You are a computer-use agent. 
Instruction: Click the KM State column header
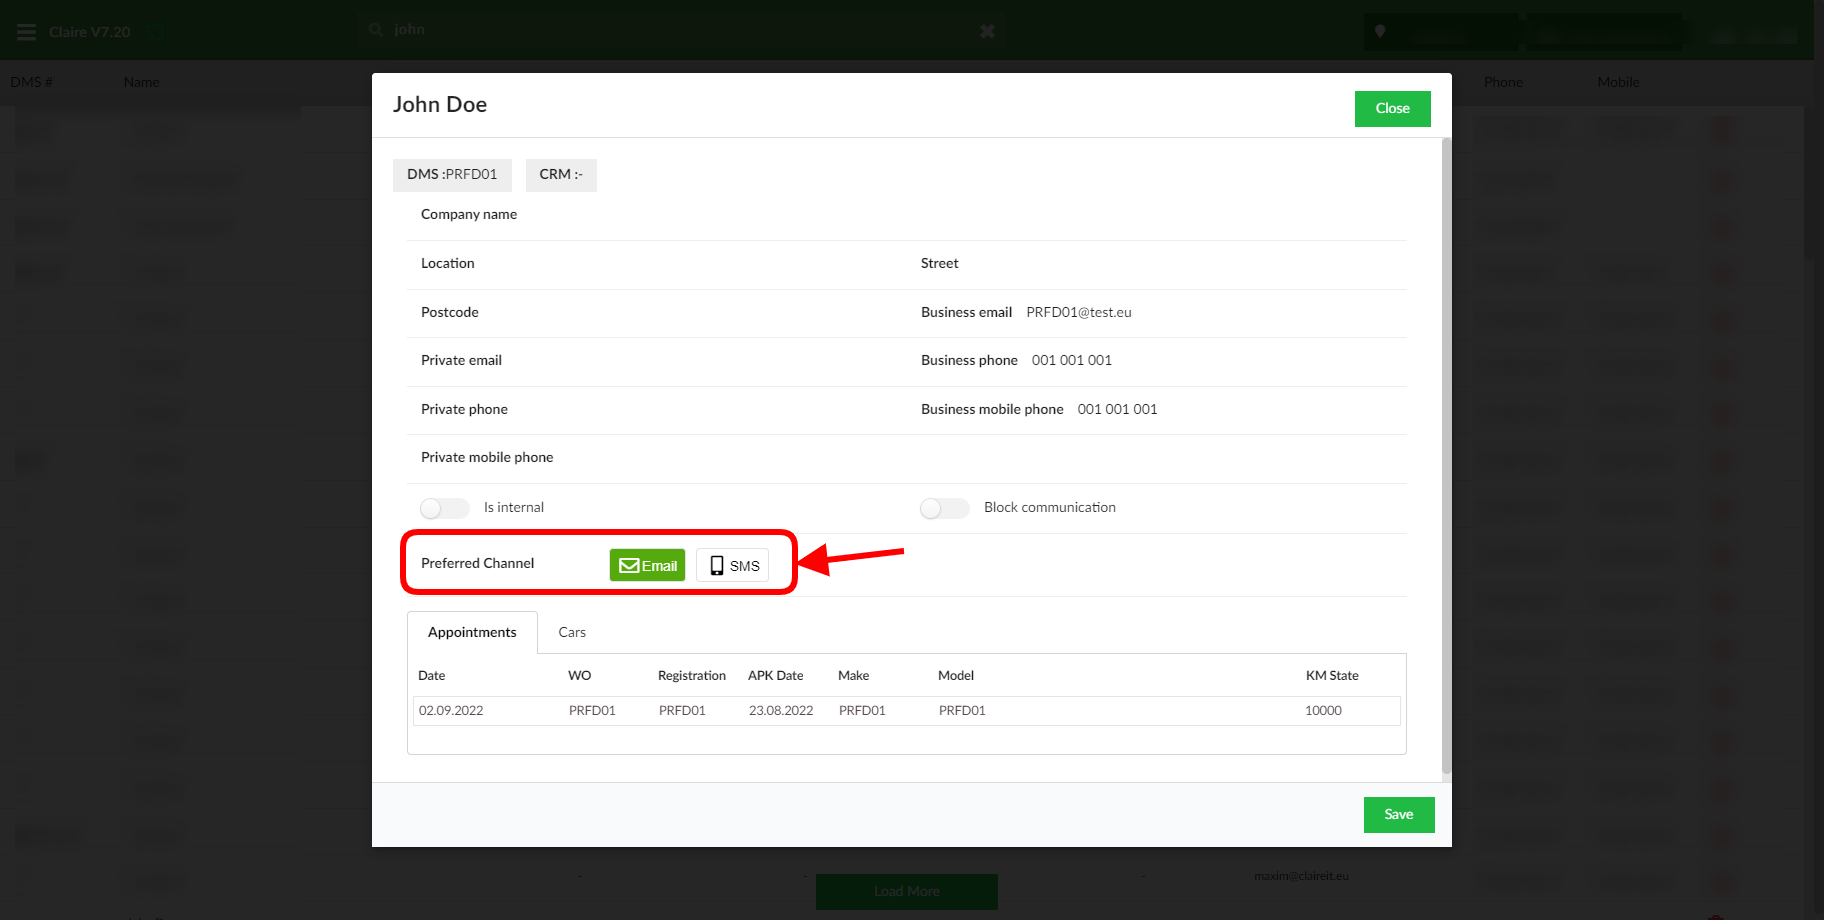pos(1331,676)
